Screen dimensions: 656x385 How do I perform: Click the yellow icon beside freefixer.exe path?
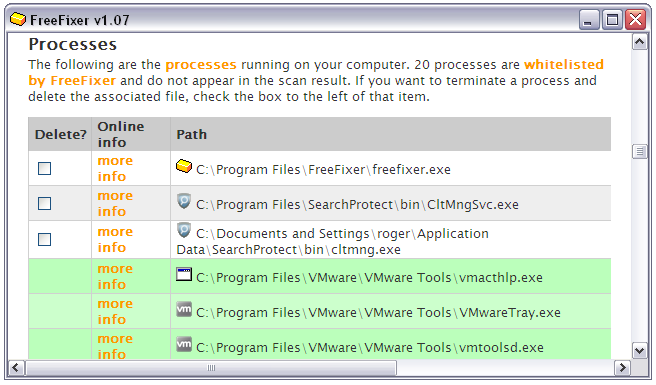click(184, 166)
